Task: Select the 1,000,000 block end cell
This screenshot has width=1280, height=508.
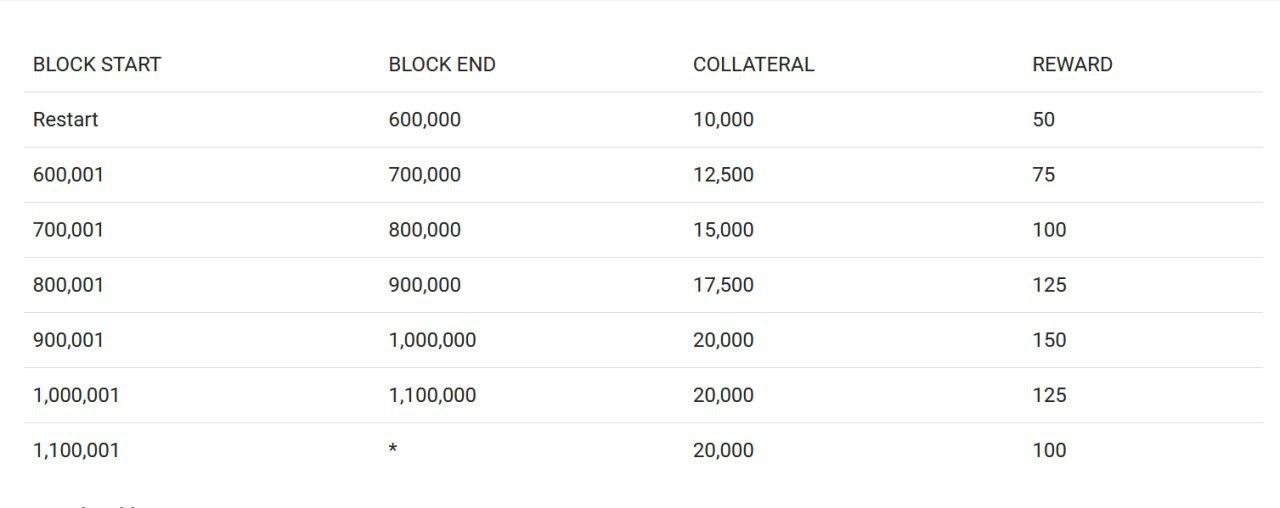Action: pyautogui.click(x=432, y=340)
